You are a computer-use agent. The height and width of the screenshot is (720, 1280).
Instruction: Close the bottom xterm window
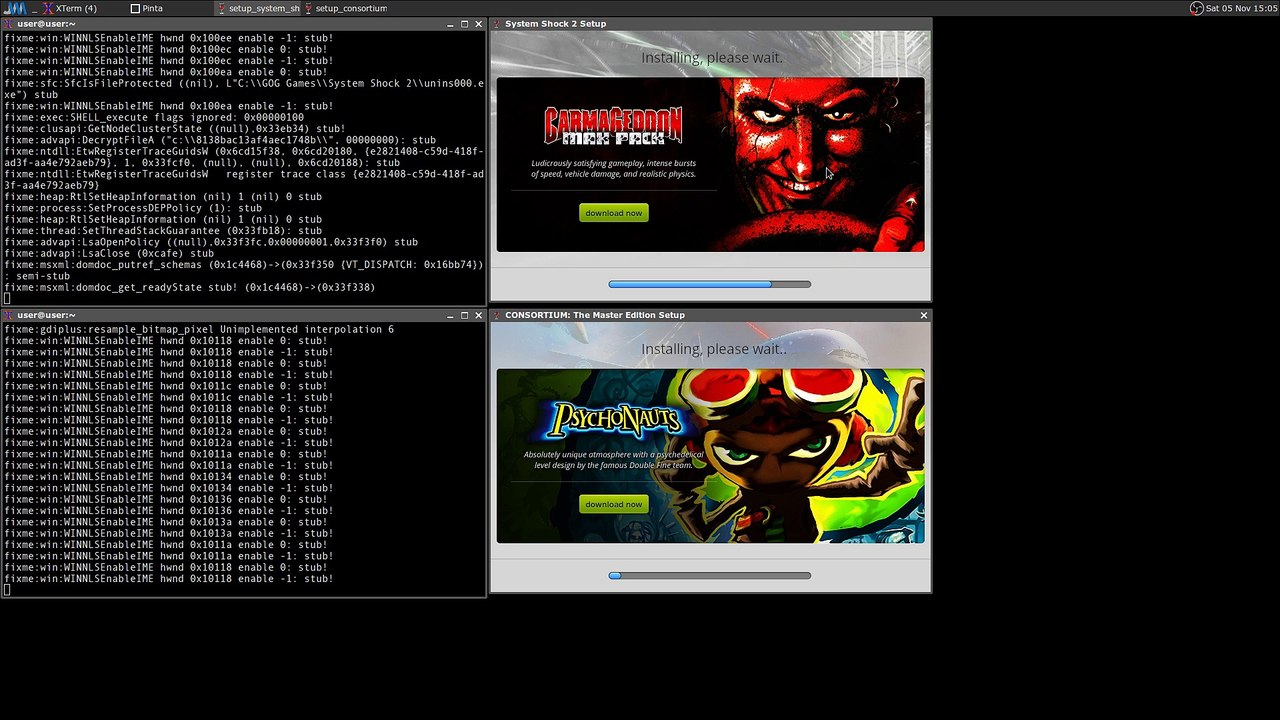click(478, 315)
